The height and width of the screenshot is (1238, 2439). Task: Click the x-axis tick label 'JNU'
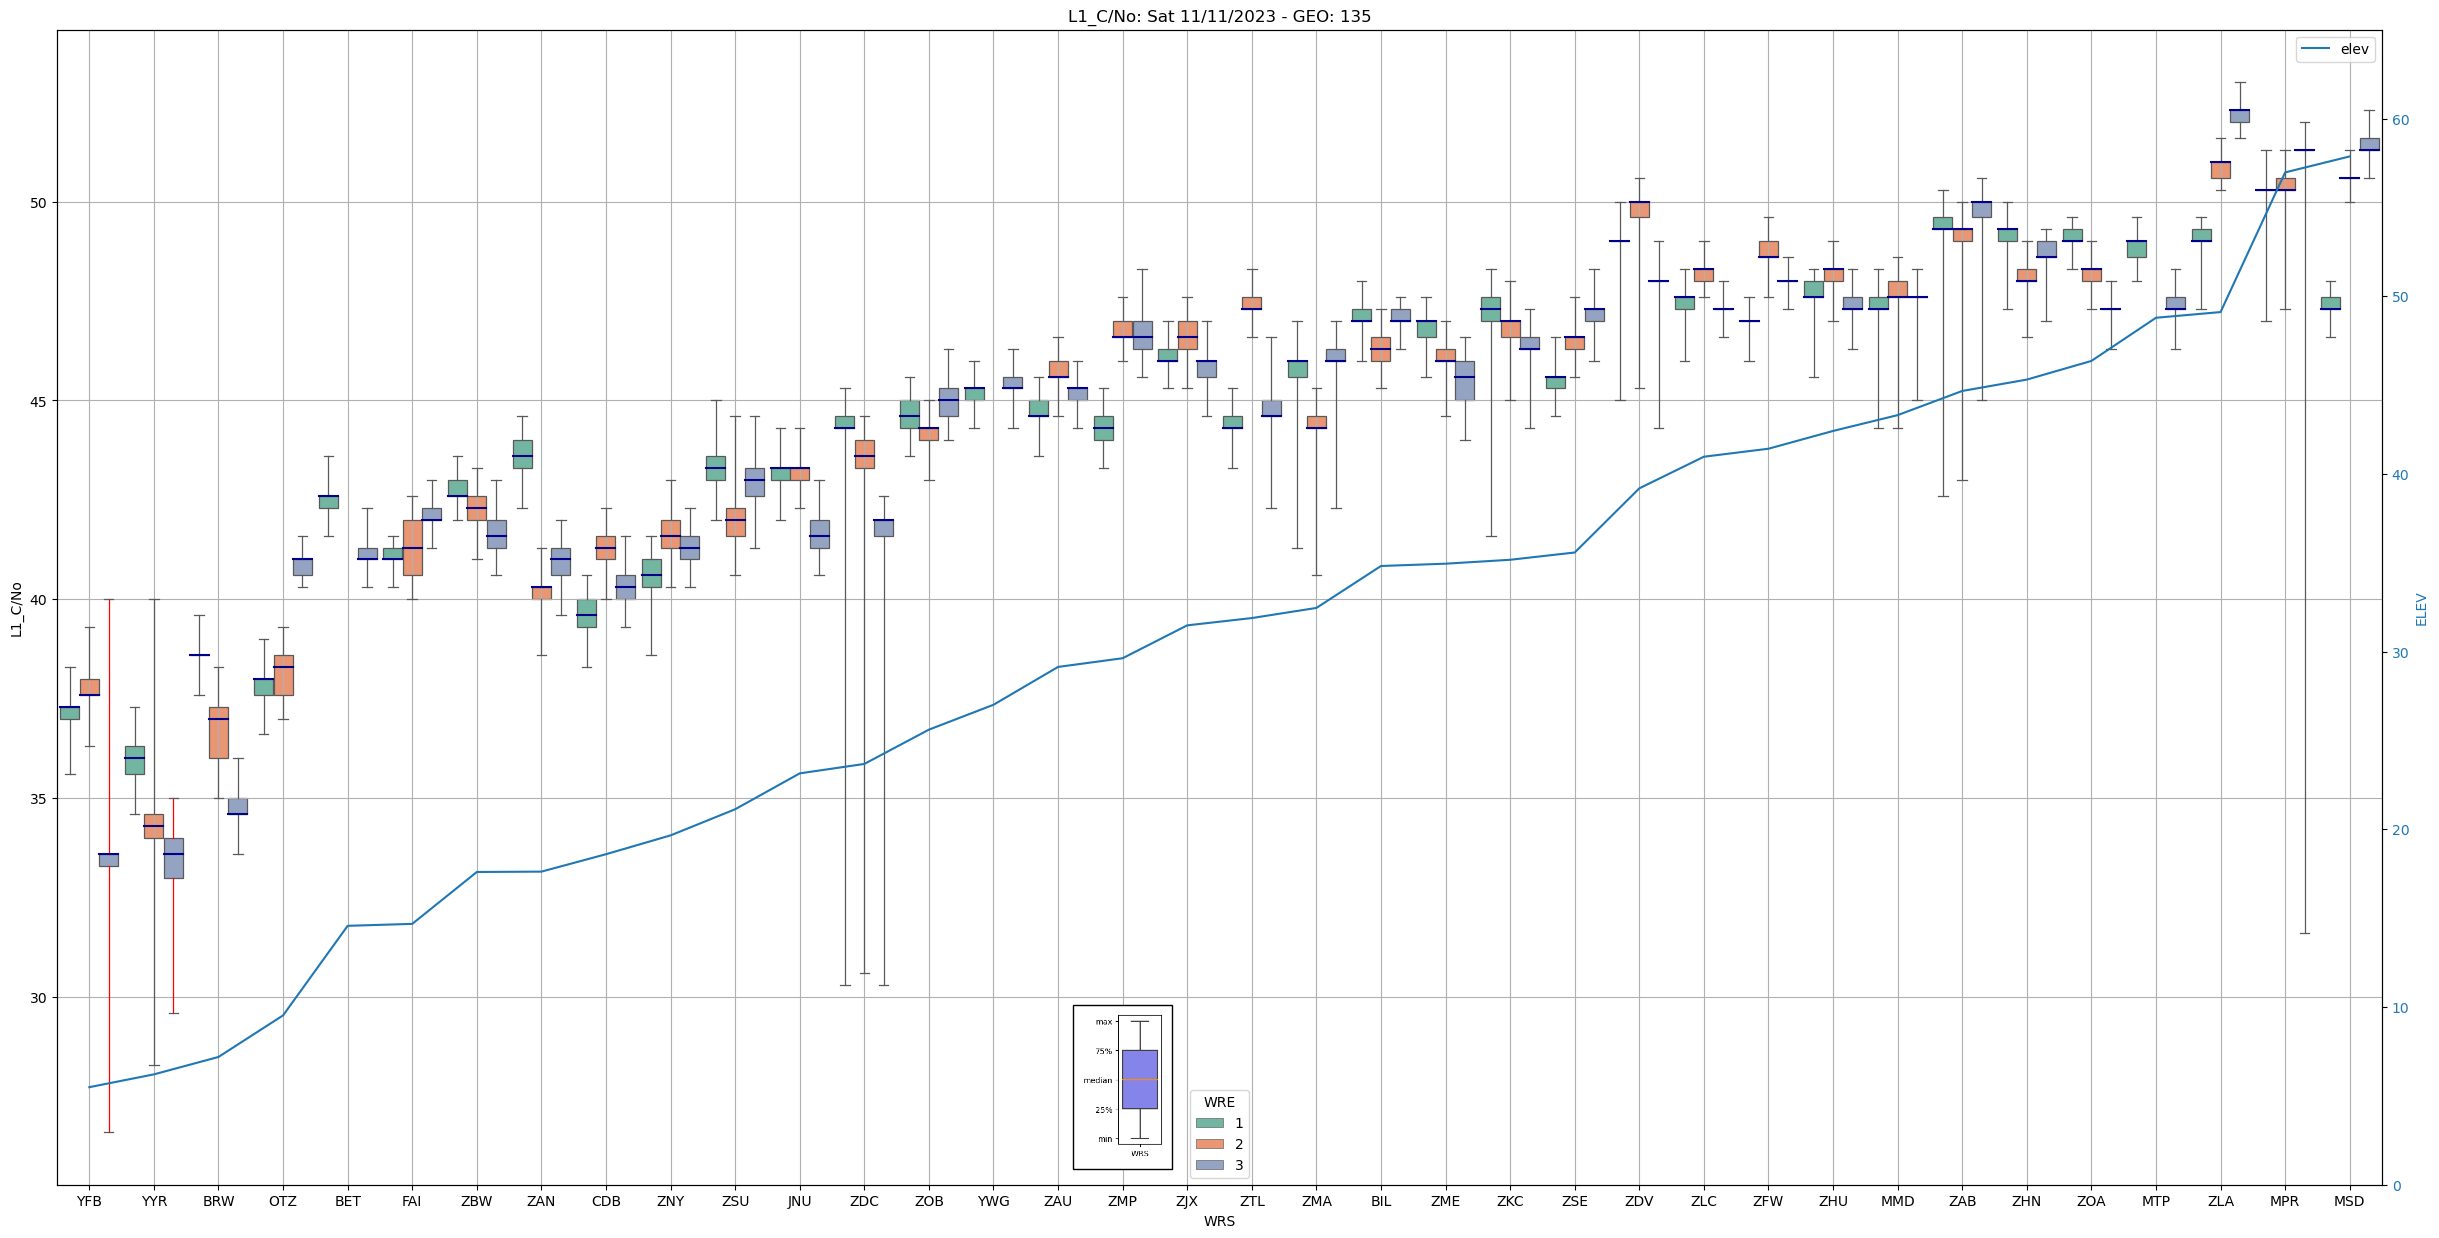click(800, 1202)
